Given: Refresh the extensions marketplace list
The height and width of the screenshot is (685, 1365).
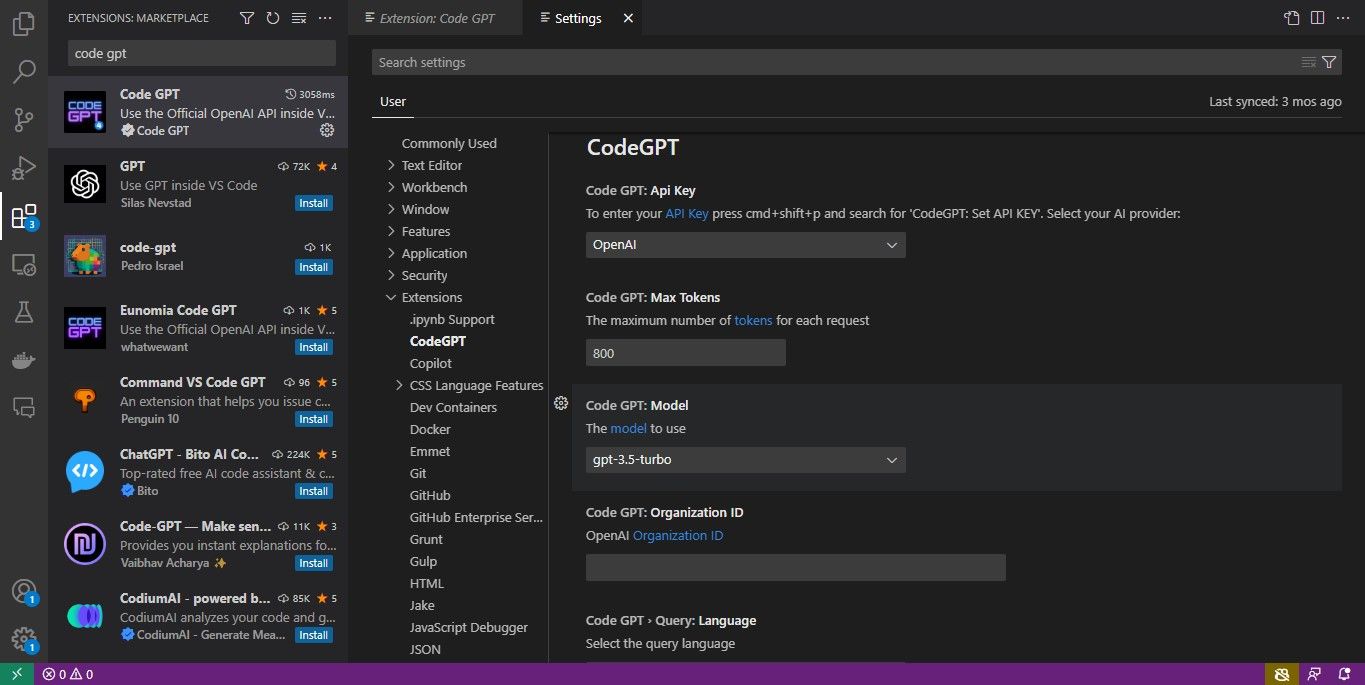Looking at the screenshot, I should point(272,17).
